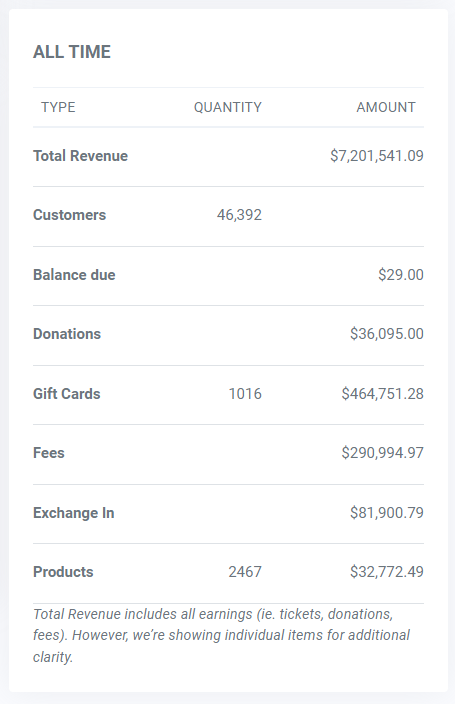455x704 pixels.
Task: Click the $464,751.28 gift cards amount
Action: [383, 394]
